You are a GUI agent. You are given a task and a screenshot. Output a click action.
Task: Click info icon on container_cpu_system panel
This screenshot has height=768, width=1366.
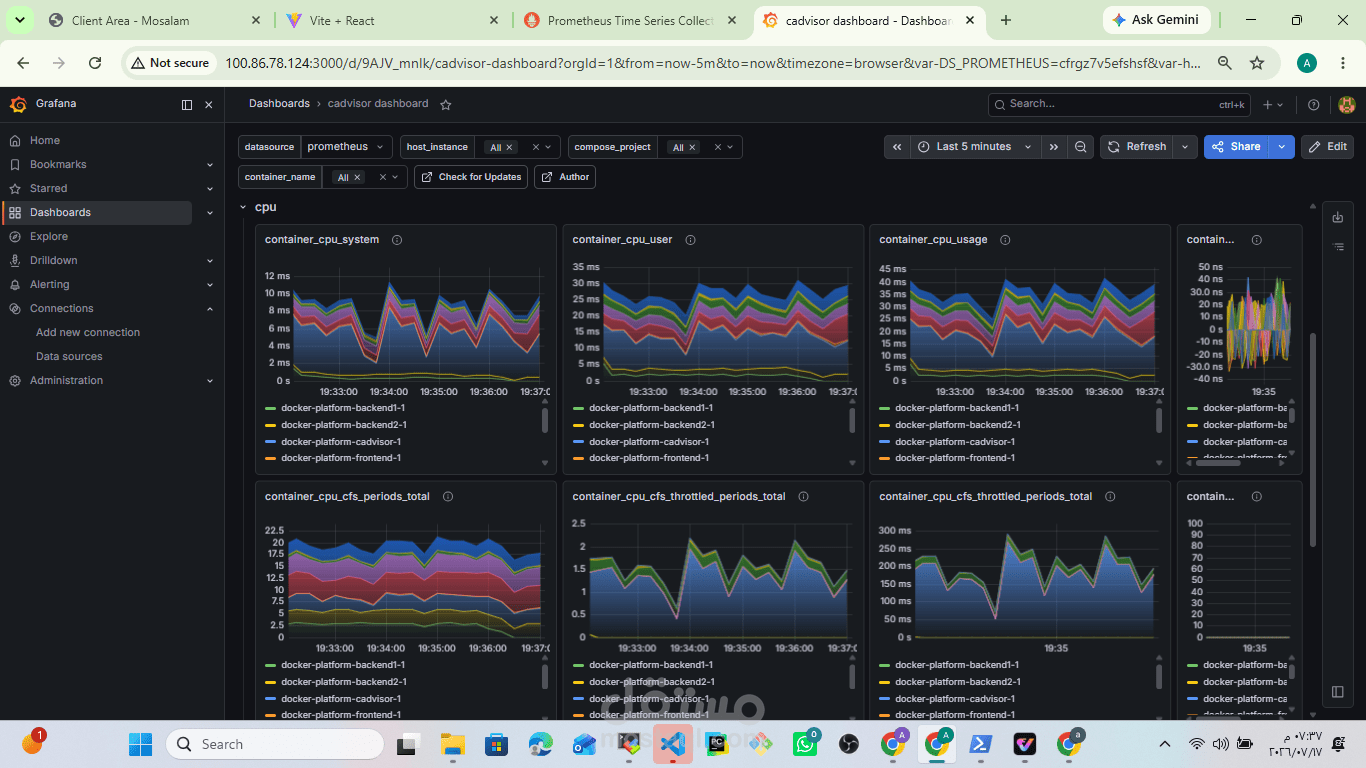[x=397, y=240]
